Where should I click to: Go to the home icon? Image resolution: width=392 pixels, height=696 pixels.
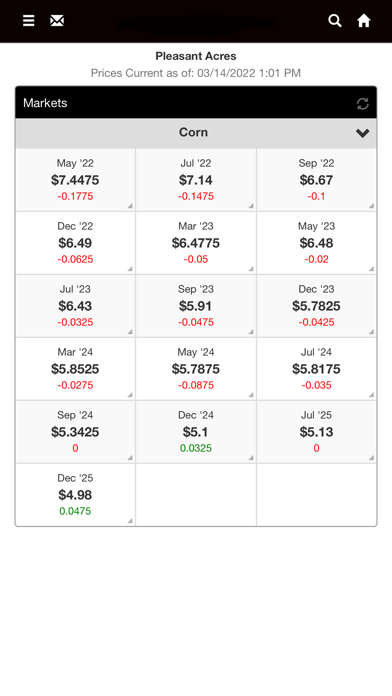tap(364, 20)
